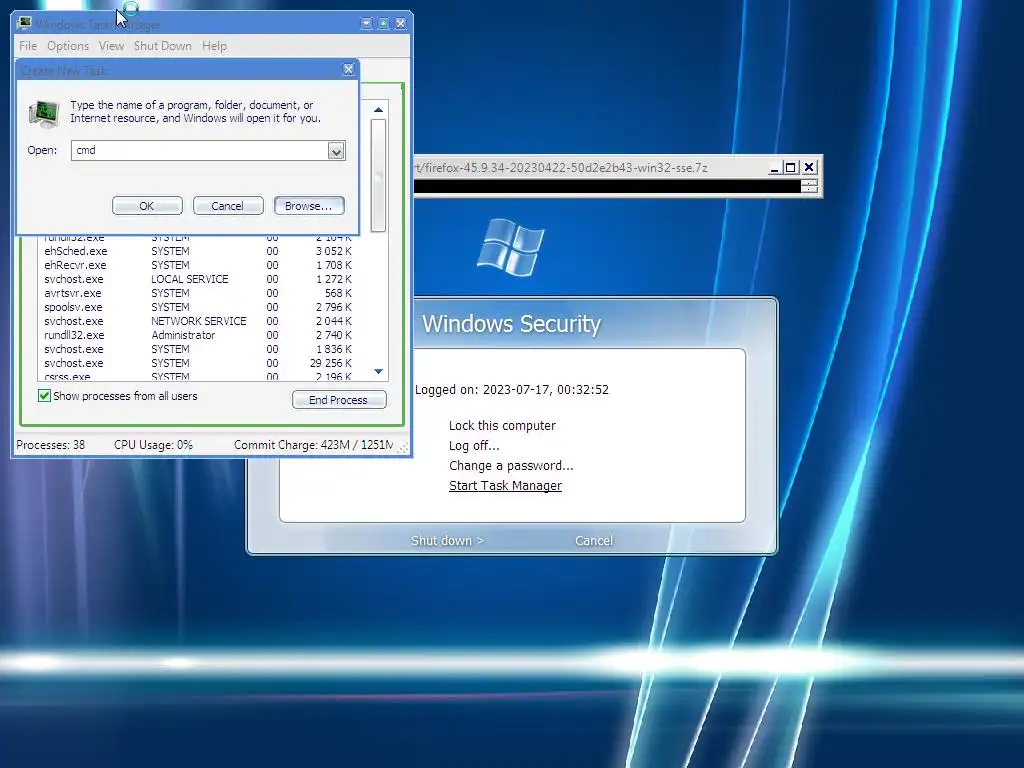Select svchost.exe LOCAL SERVICE row
Viewport: 1024px width, 768px height.
198,279
